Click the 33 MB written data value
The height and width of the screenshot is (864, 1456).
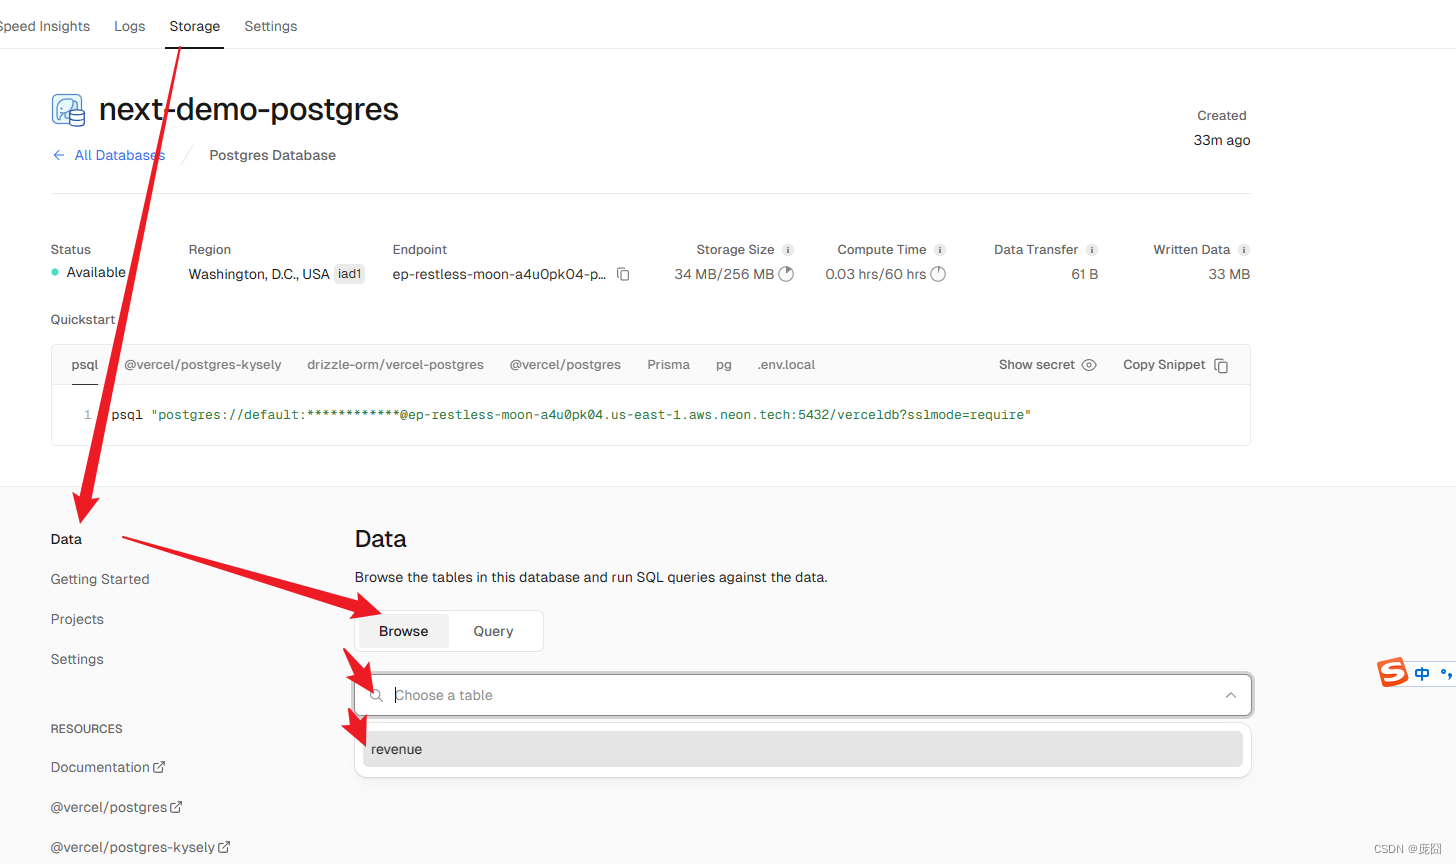(x=1229, y=274)
